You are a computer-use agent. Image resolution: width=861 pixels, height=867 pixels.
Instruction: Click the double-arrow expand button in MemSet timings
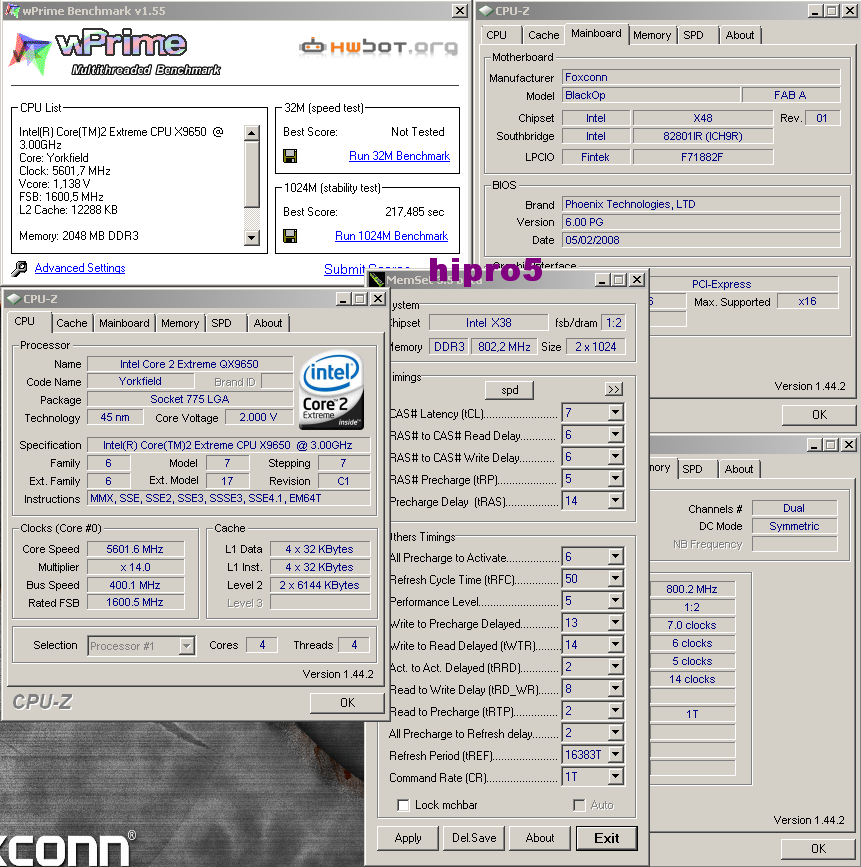click(x=614, y=389)
